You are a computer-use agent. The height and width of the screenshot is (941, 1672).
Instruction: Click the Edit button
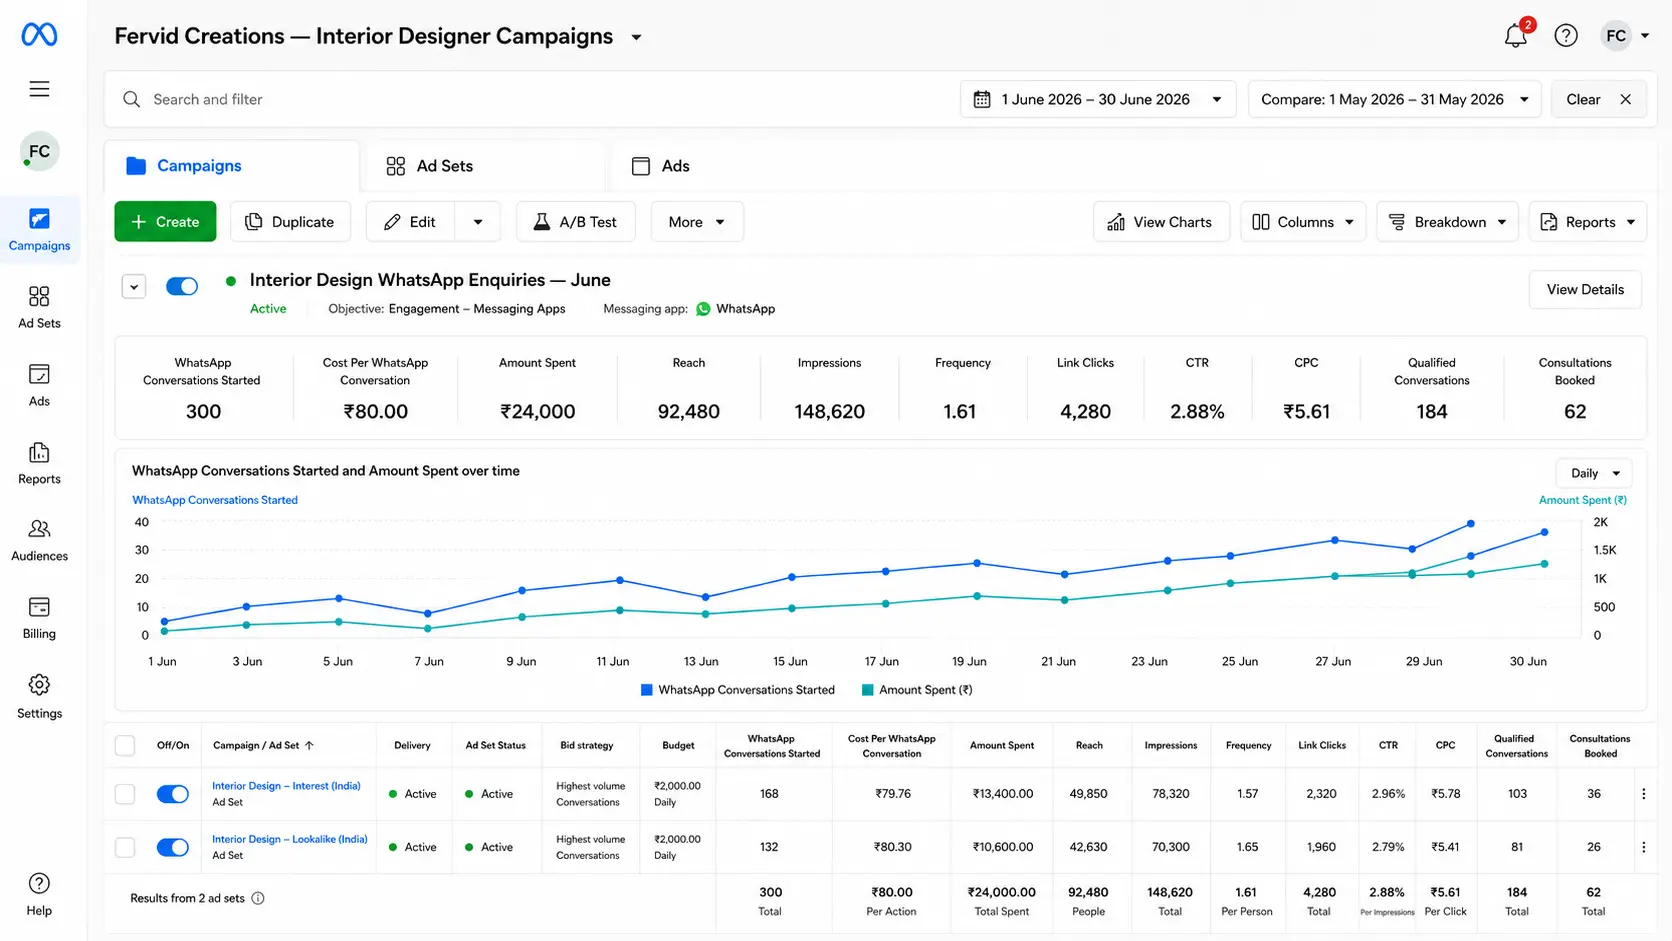(x=411, y=222)
